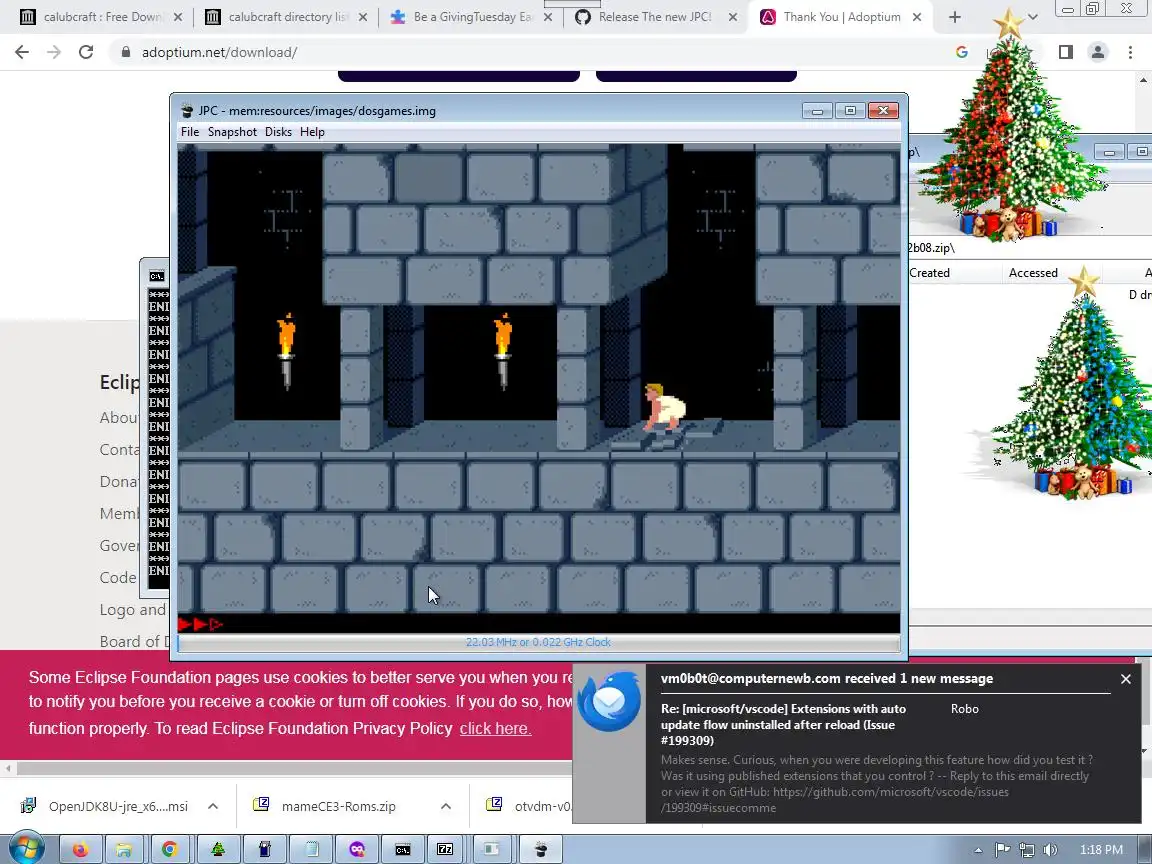This screenshot has width=1152, height=864.
Task: Switch to the calubcraft directory listing tab
Action: tap(287, 16)
